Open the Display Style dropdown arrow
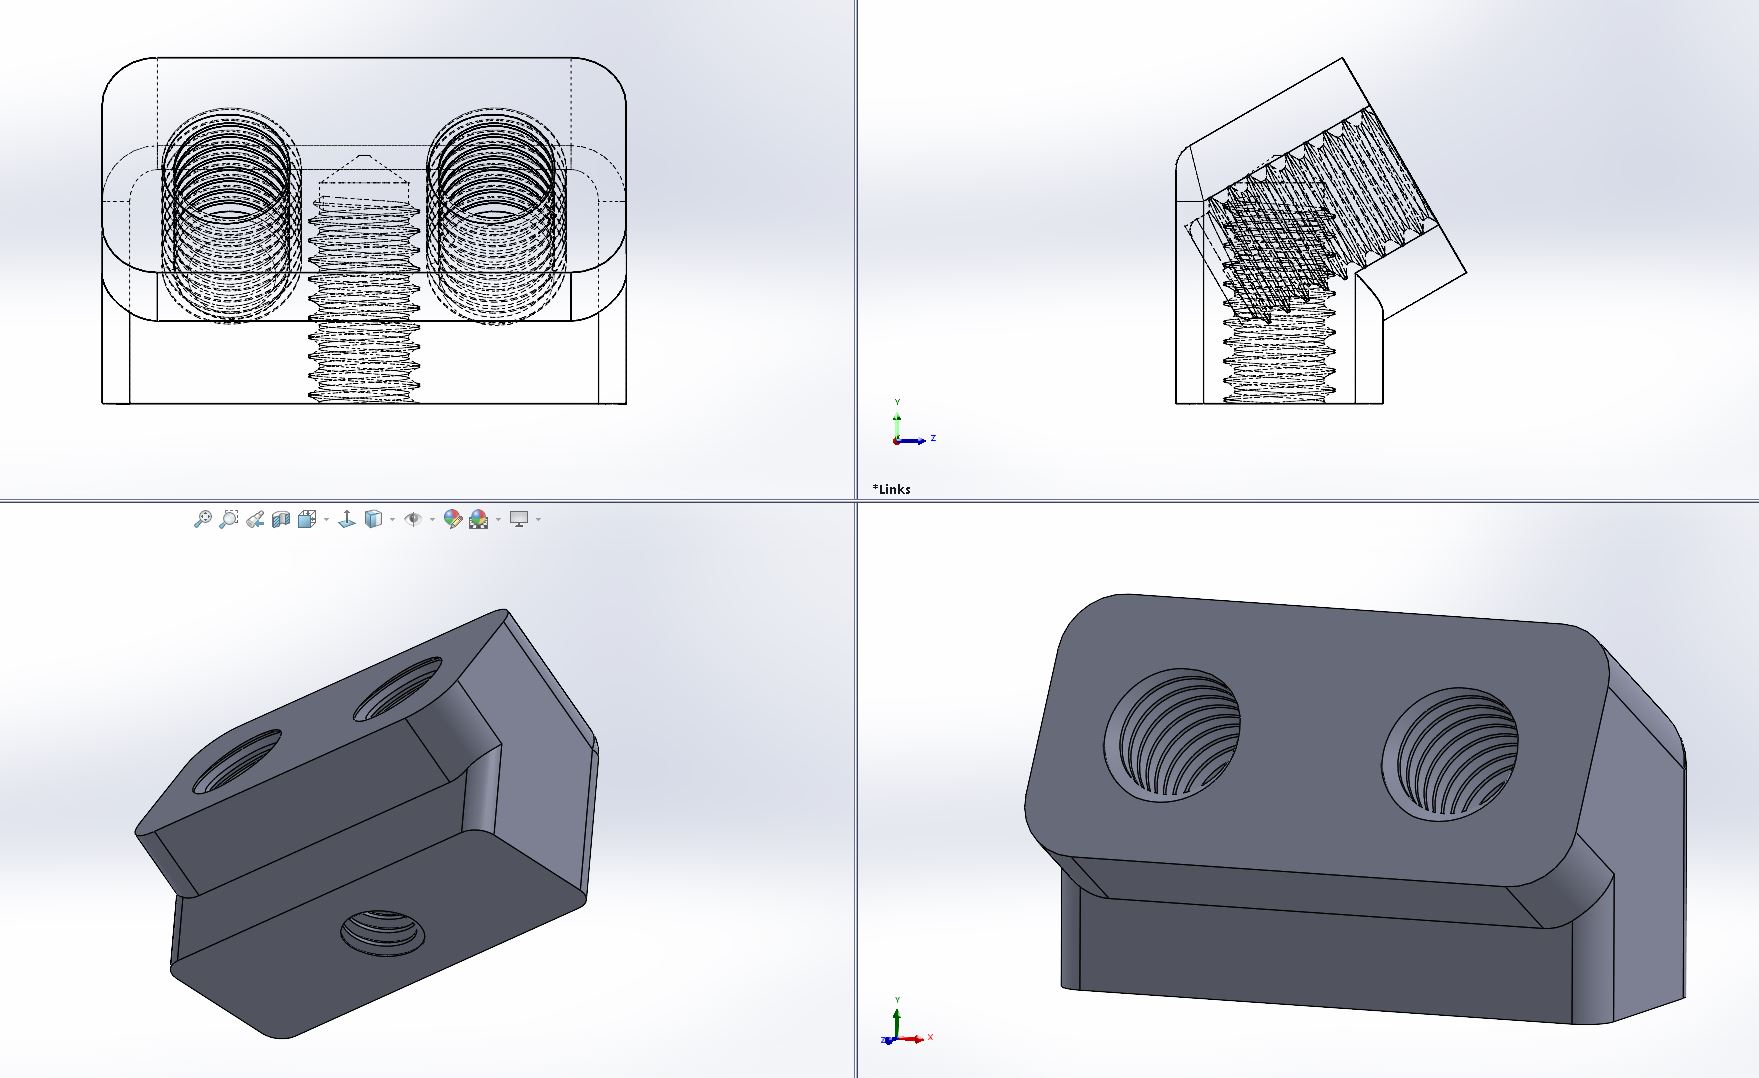The width and height of the screenshot is (1759, 1078). 392,520
